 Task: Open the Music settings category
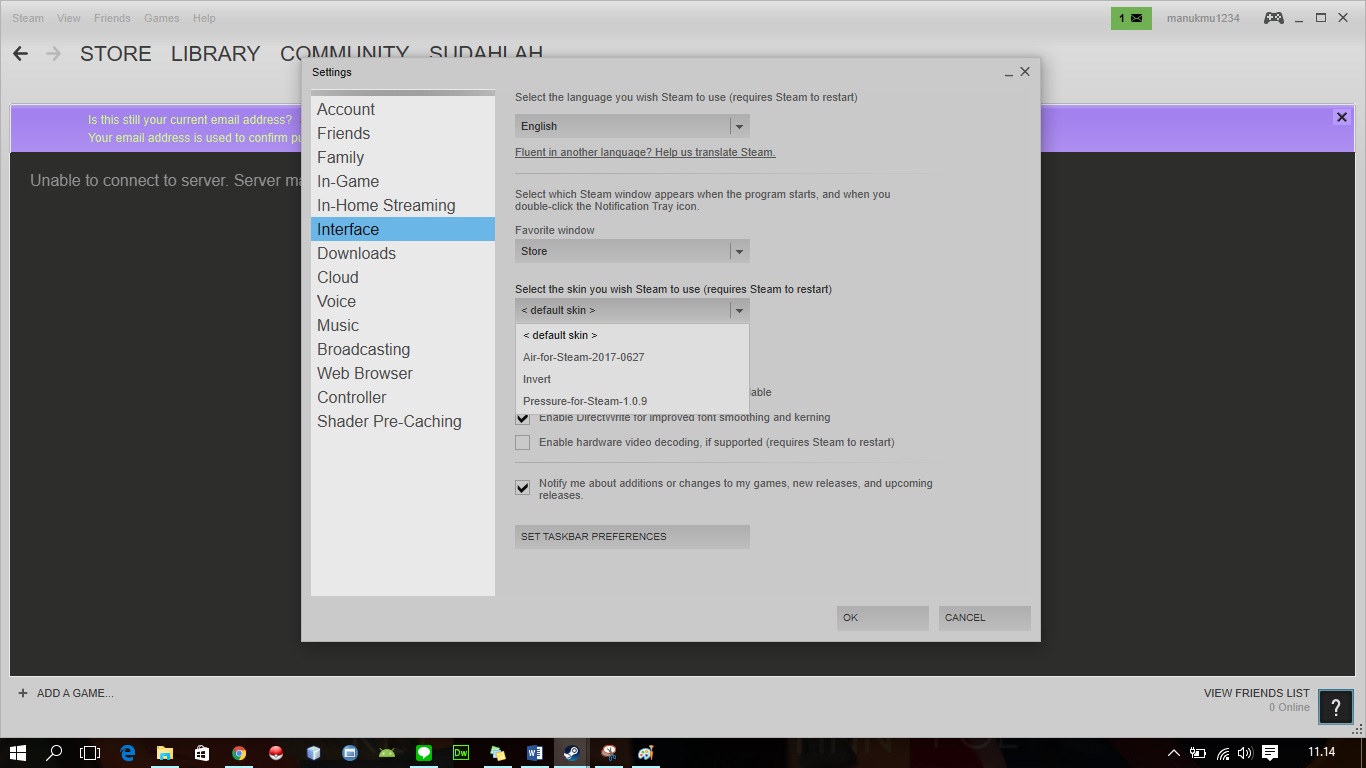click(403, 325)
